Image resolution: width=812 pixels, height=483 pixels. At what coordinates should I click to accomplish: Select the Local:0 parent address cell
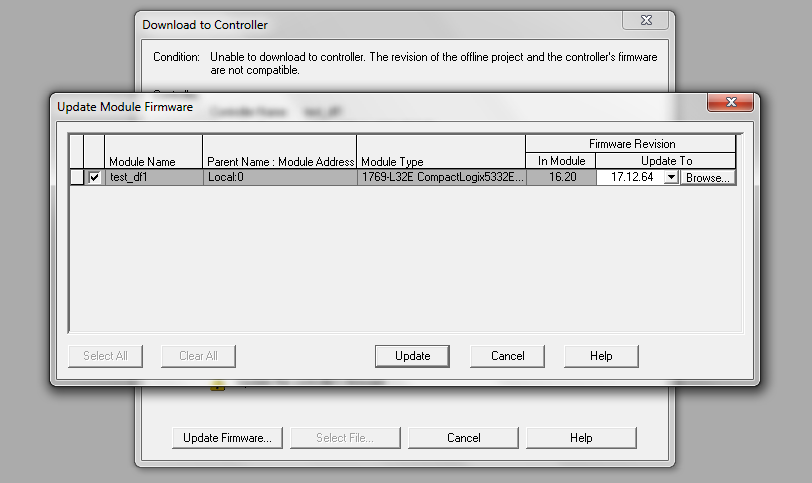click(x=280, y=177)
